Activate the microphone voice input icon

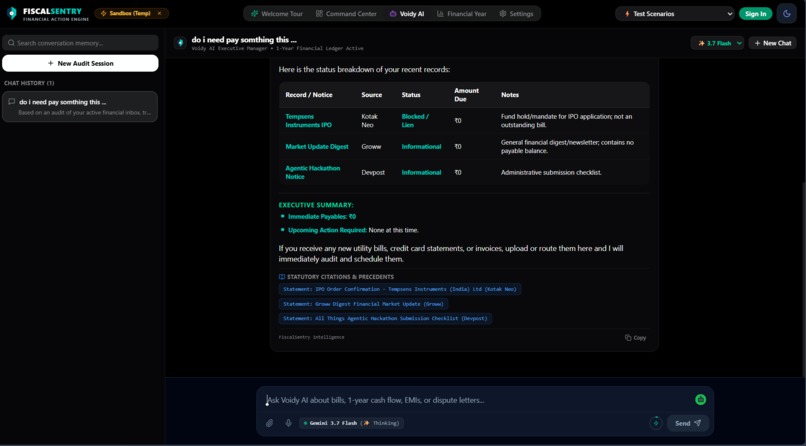tap(288, 423)
